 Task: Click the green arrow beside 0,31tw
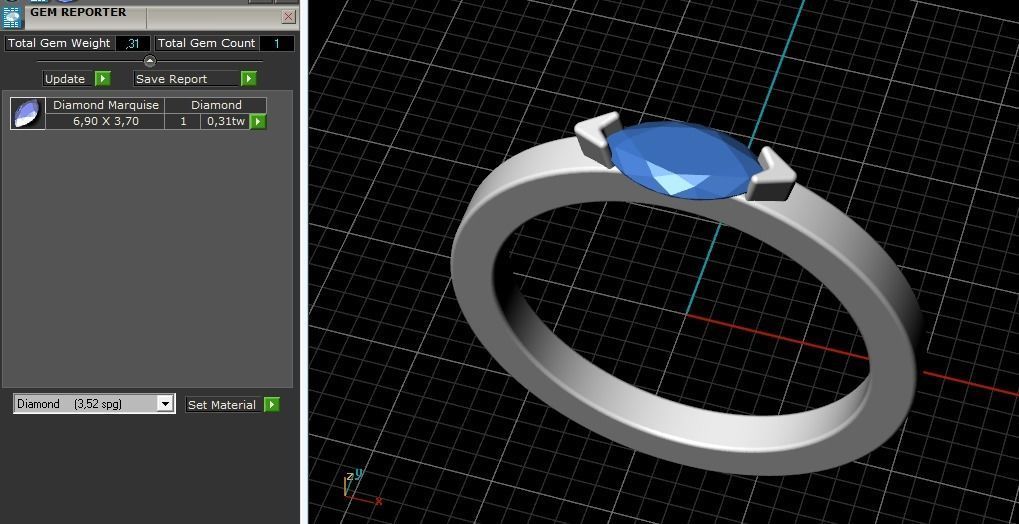pyautogui.click(x=258, y=122)
